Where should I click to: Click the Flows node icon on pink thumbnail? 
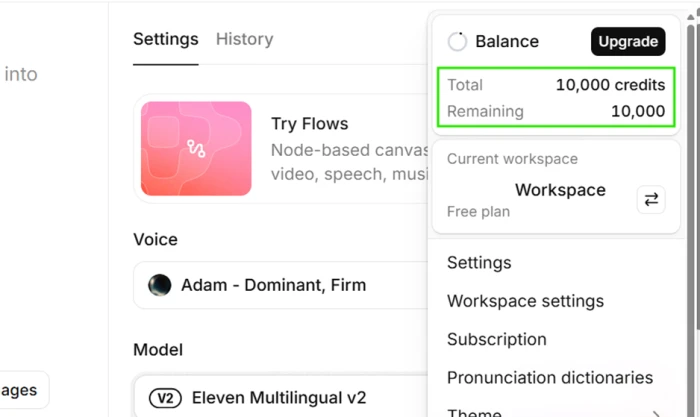coord(196,149)
